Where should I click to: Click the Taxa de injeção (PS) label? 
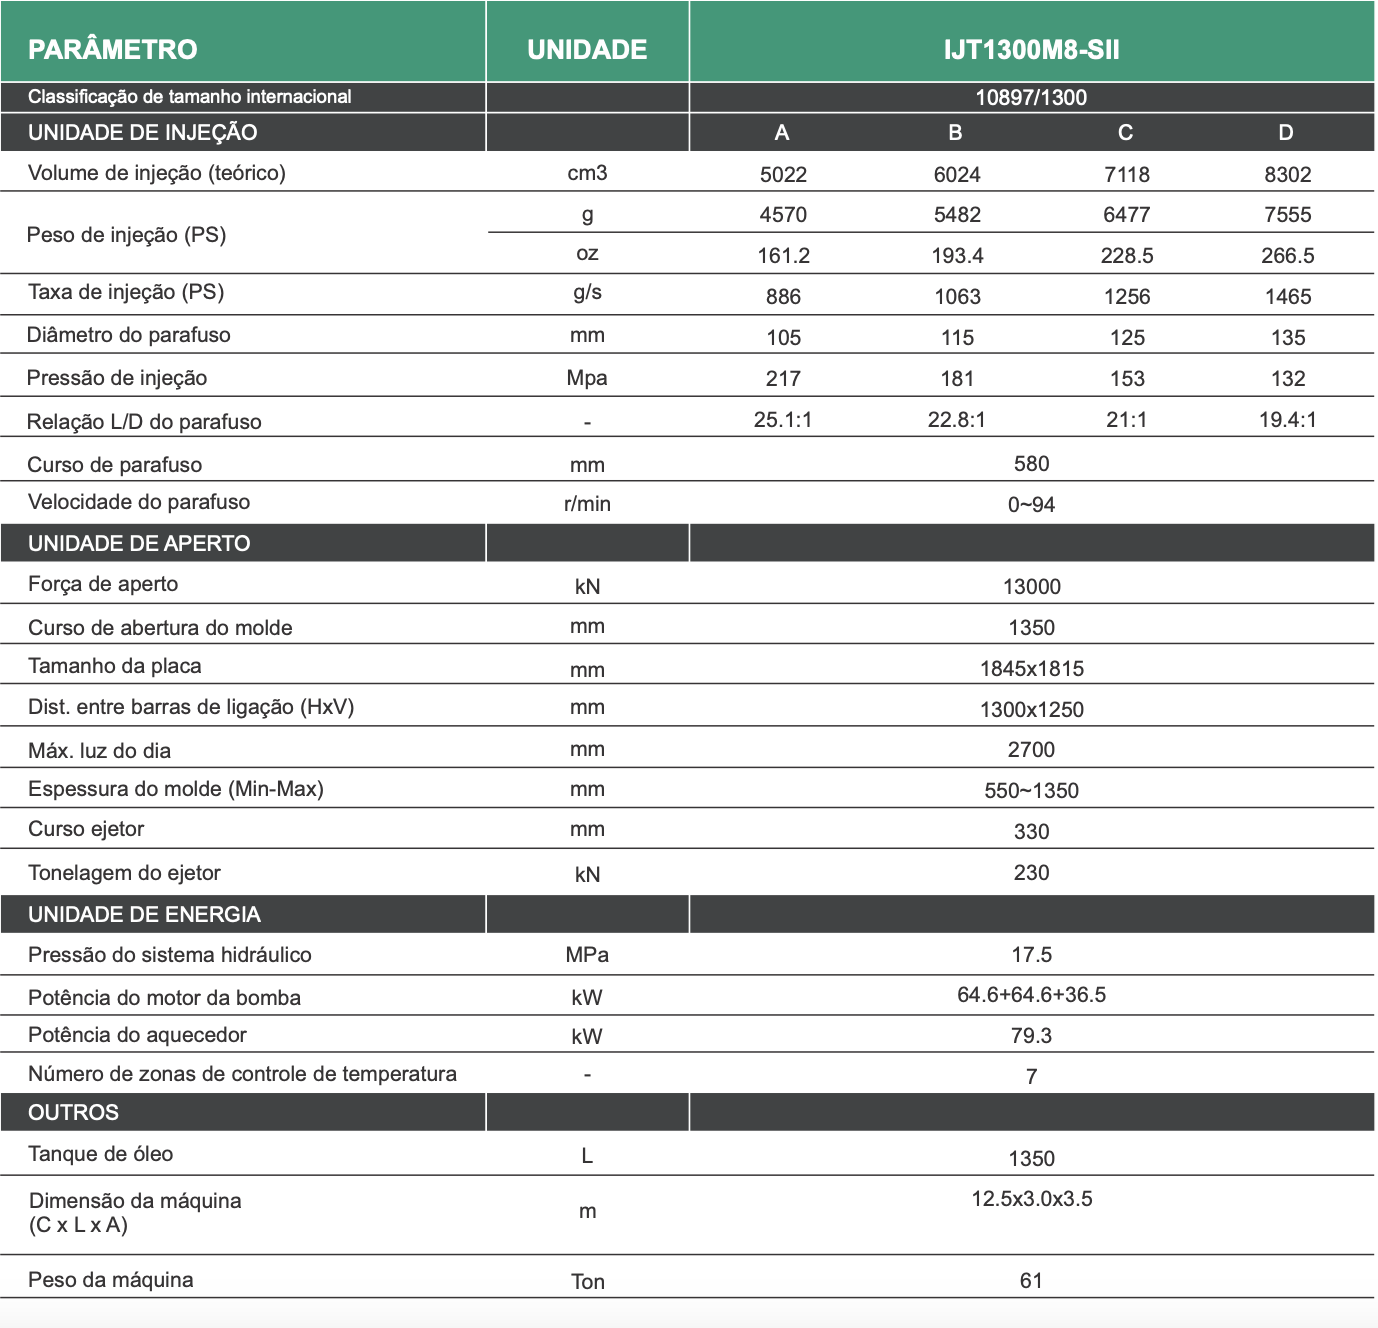pyautogui.click(x=126, y=292)
